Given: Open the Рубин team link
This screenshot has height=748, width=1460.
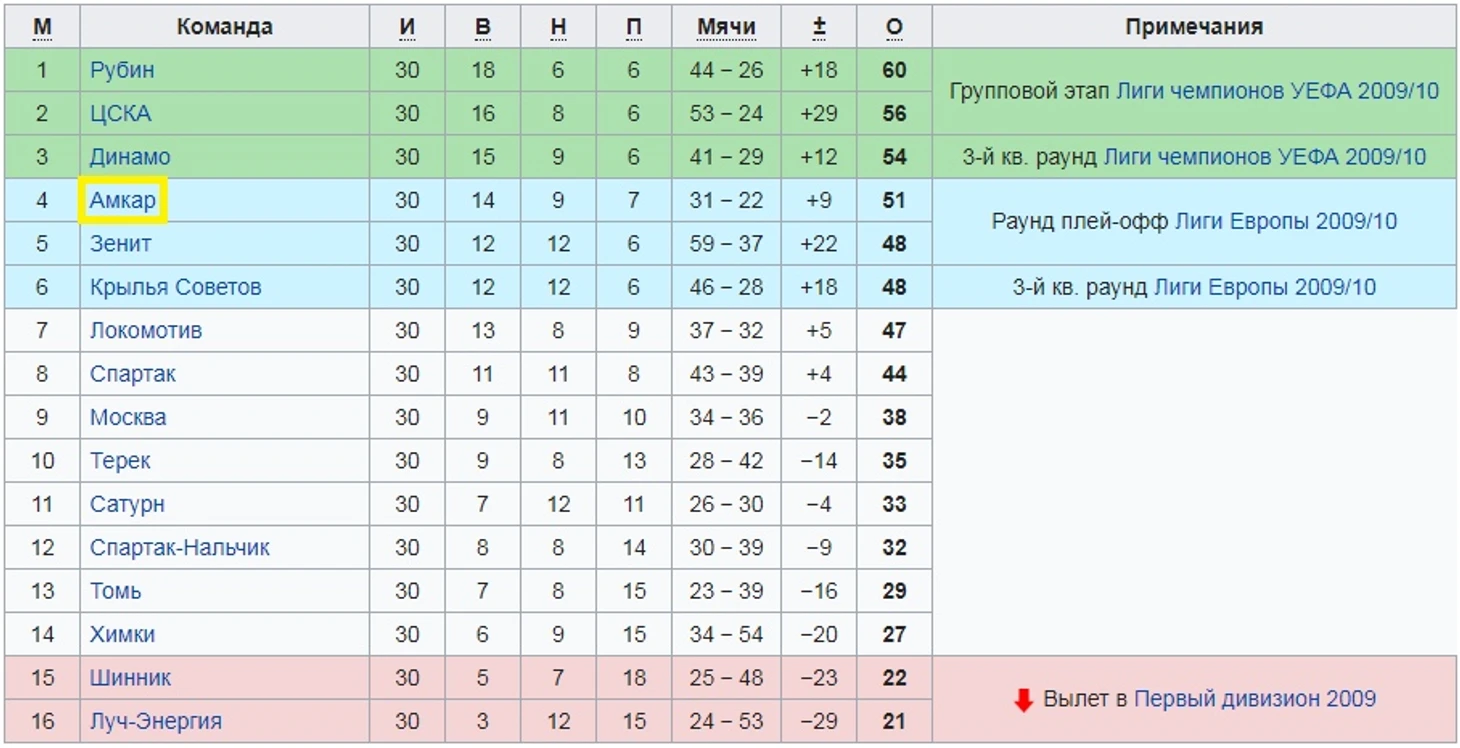Looking at the screenshot, I should 122,70.
